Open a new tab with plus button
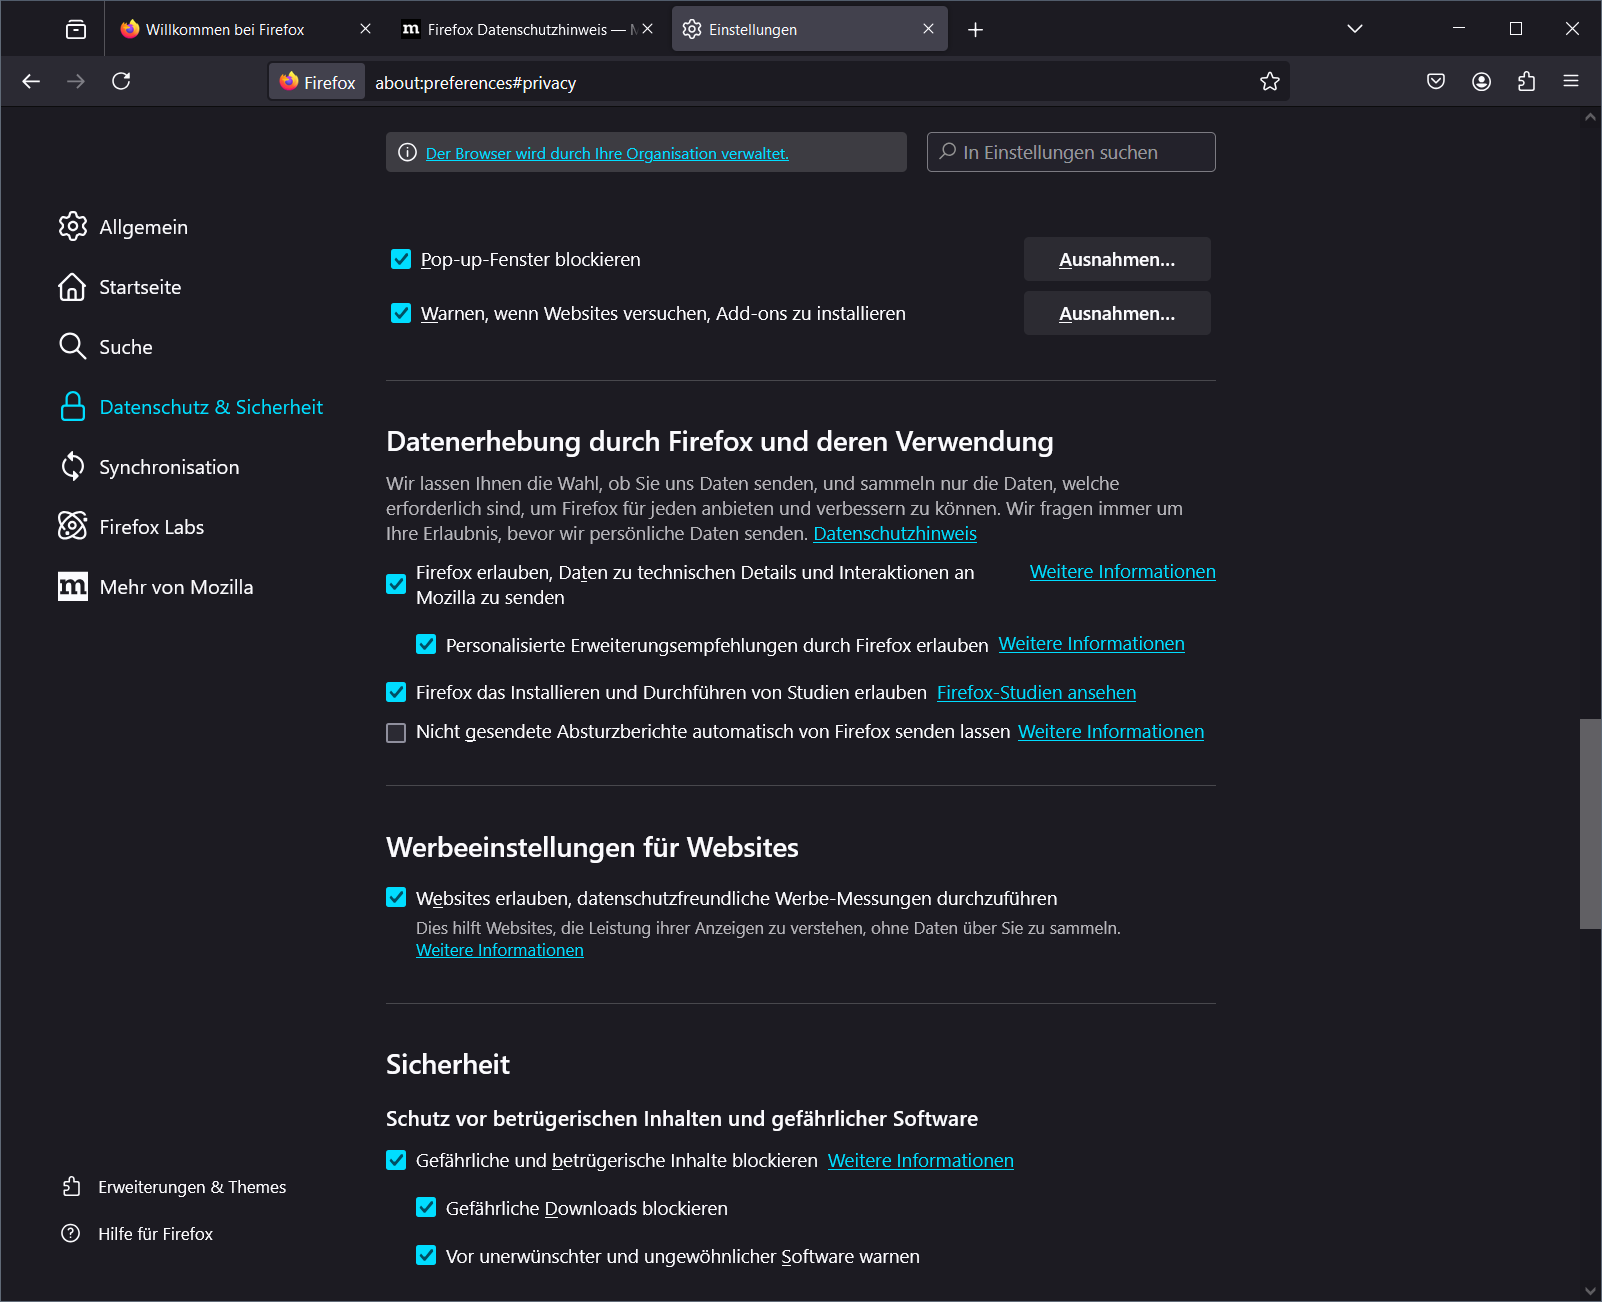1602x1302 pixels. click(x=976, y=30)
